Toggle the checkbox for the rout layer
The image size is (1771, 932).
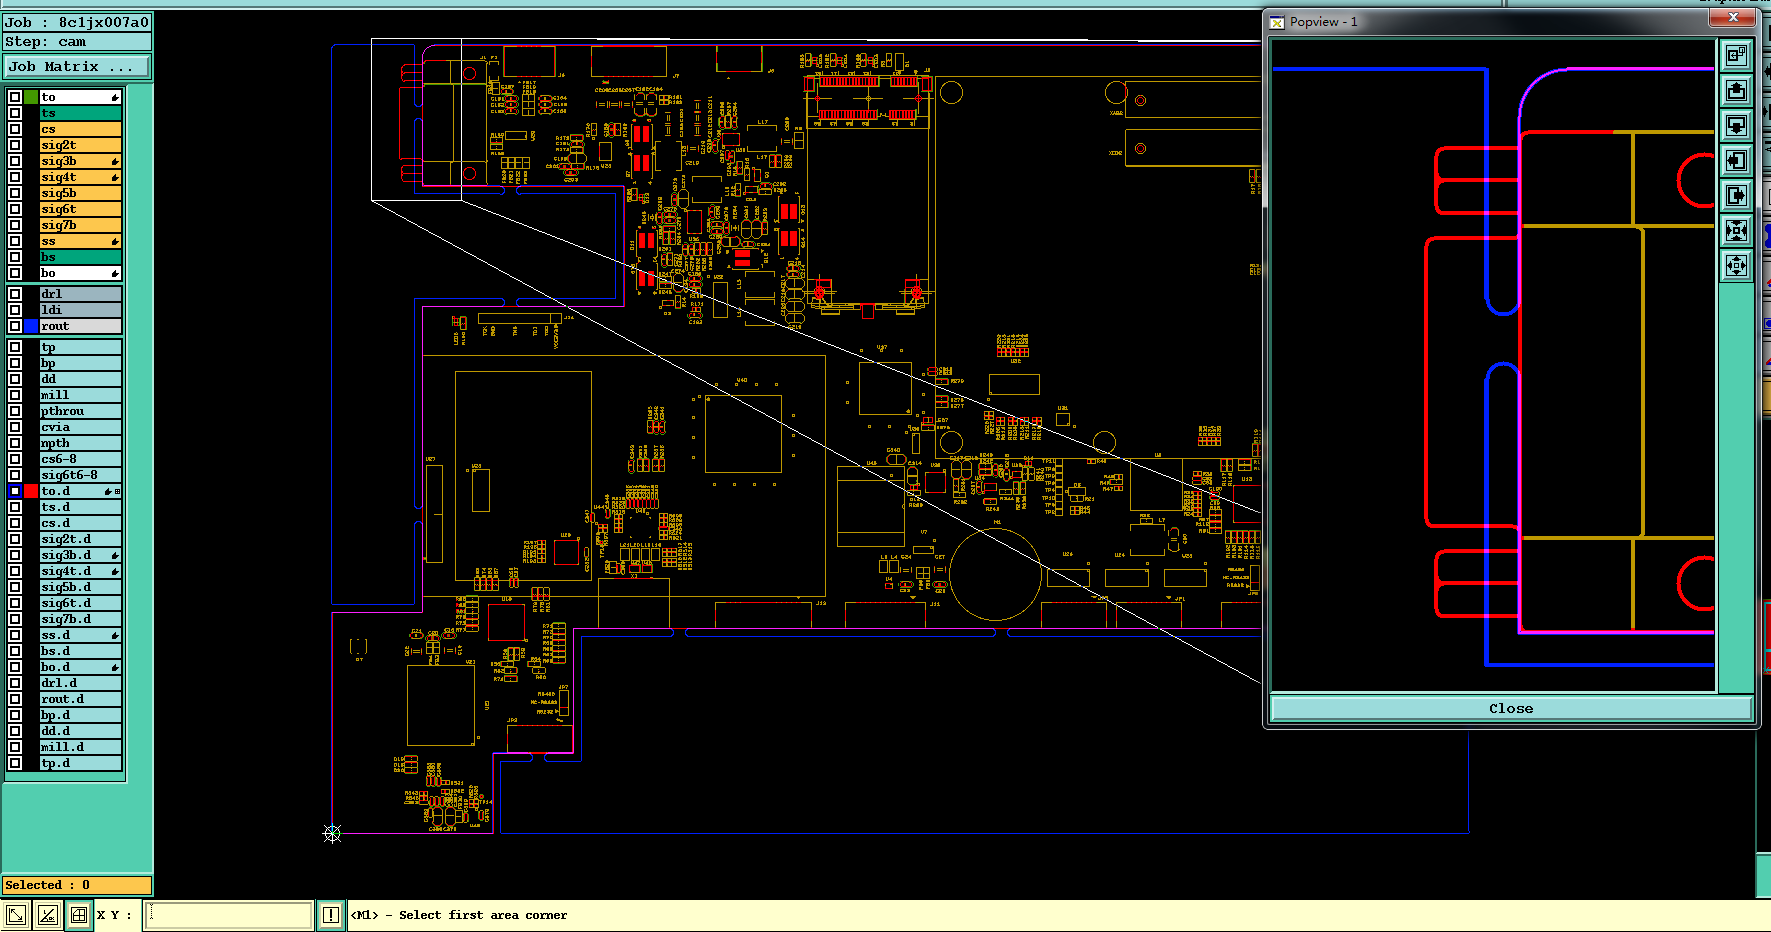point(15,326)
